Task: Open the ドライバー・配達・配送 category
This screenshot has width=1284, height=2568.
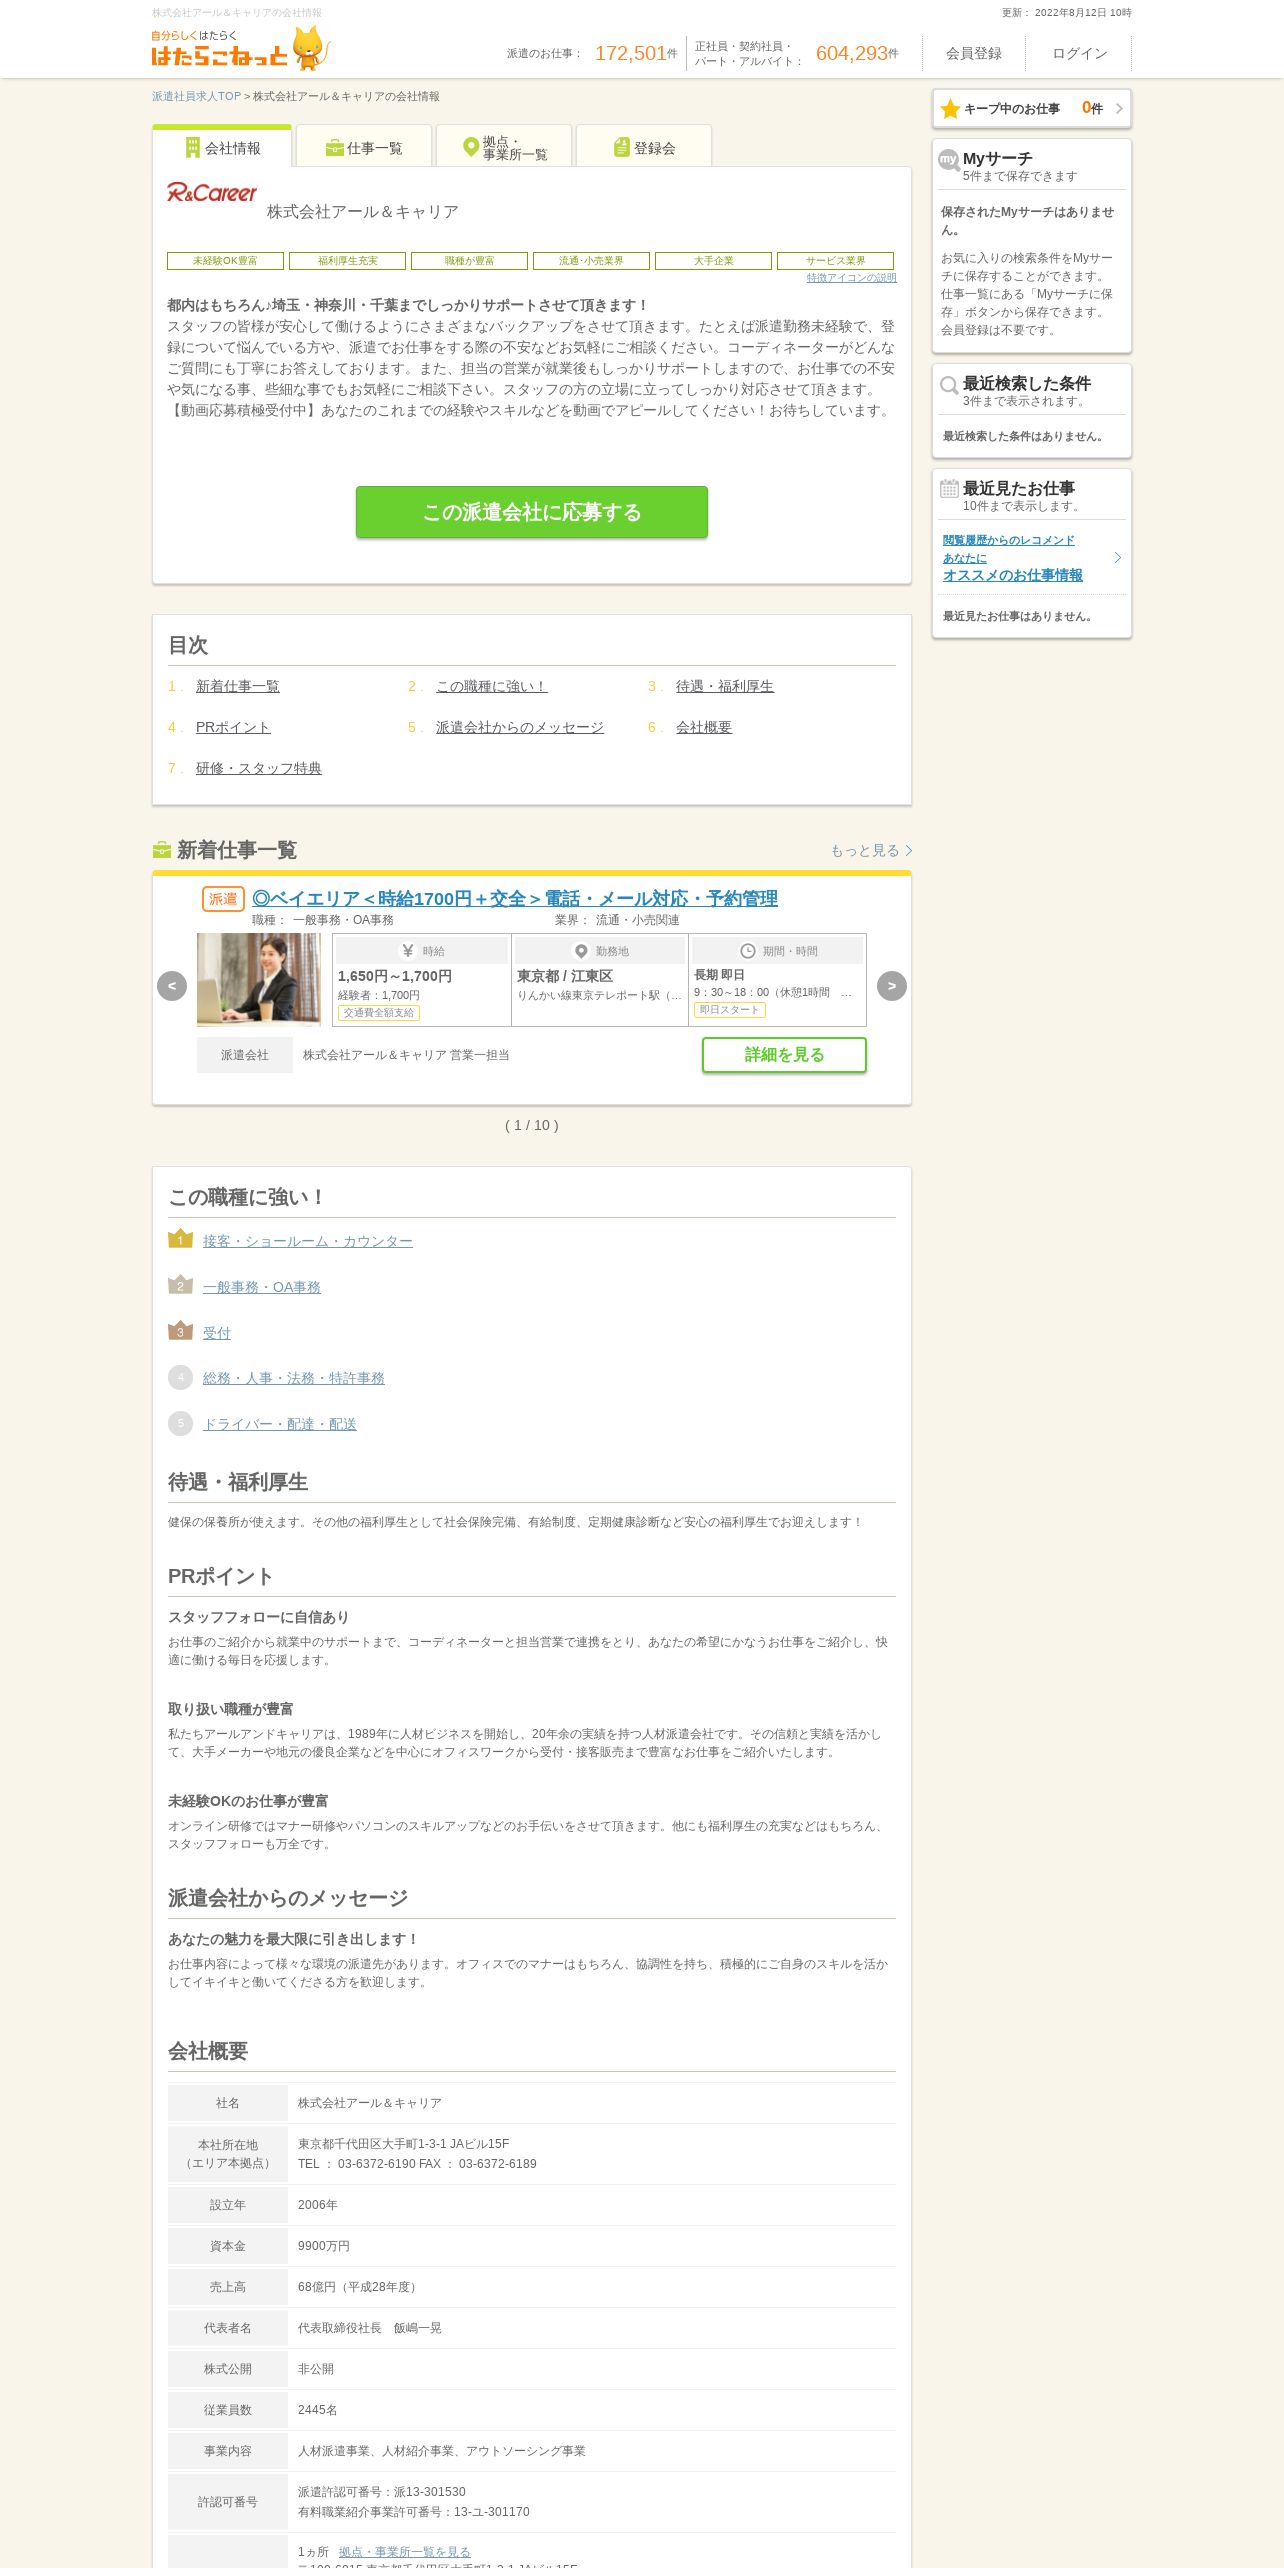Action: coord(280,1424)
